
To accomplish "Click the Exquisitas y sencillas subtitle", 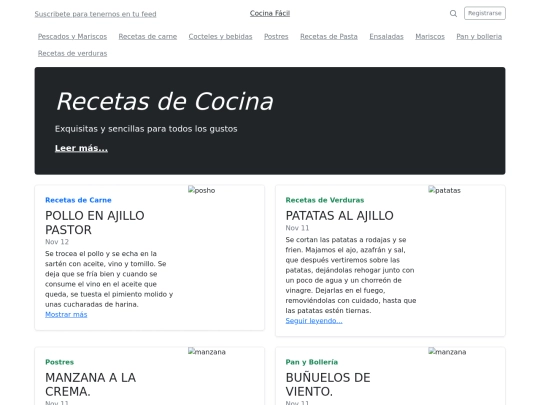I will [x=146, y=129].
